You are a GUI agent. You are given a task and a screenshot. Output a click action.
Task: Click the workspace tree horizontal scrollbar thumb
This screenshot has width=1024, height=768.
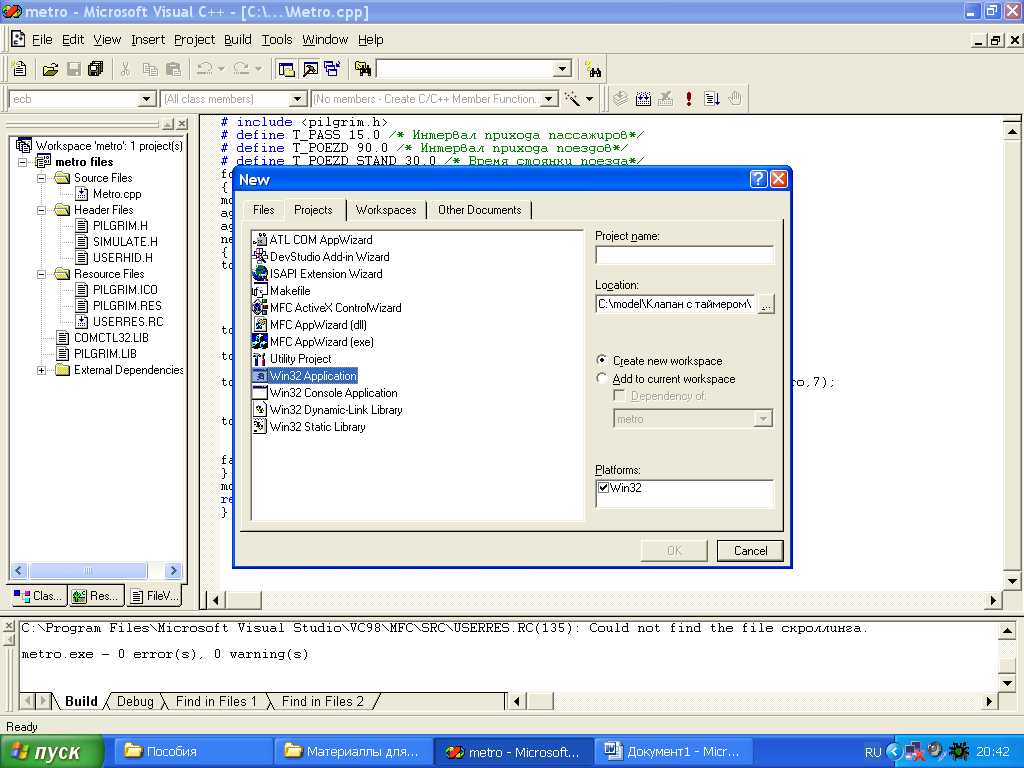coord(88,570)
